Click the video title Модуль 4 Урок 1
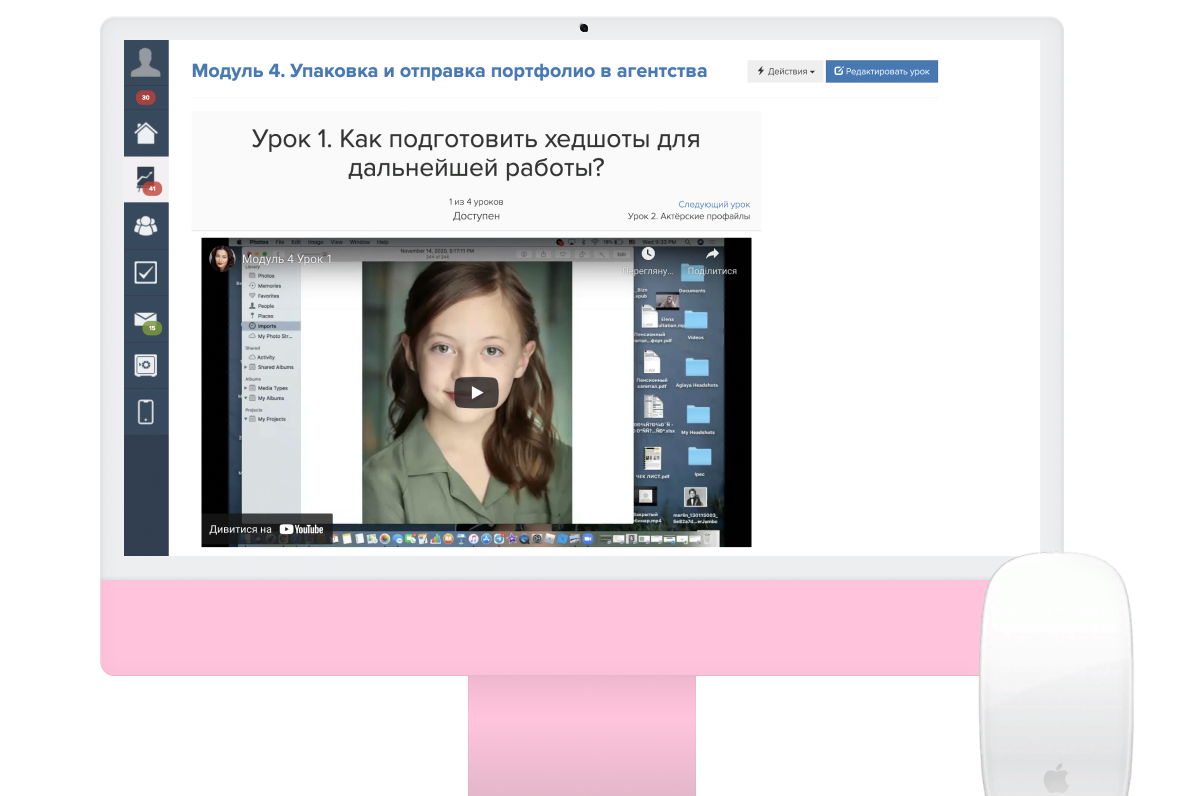 click(286, 259)
